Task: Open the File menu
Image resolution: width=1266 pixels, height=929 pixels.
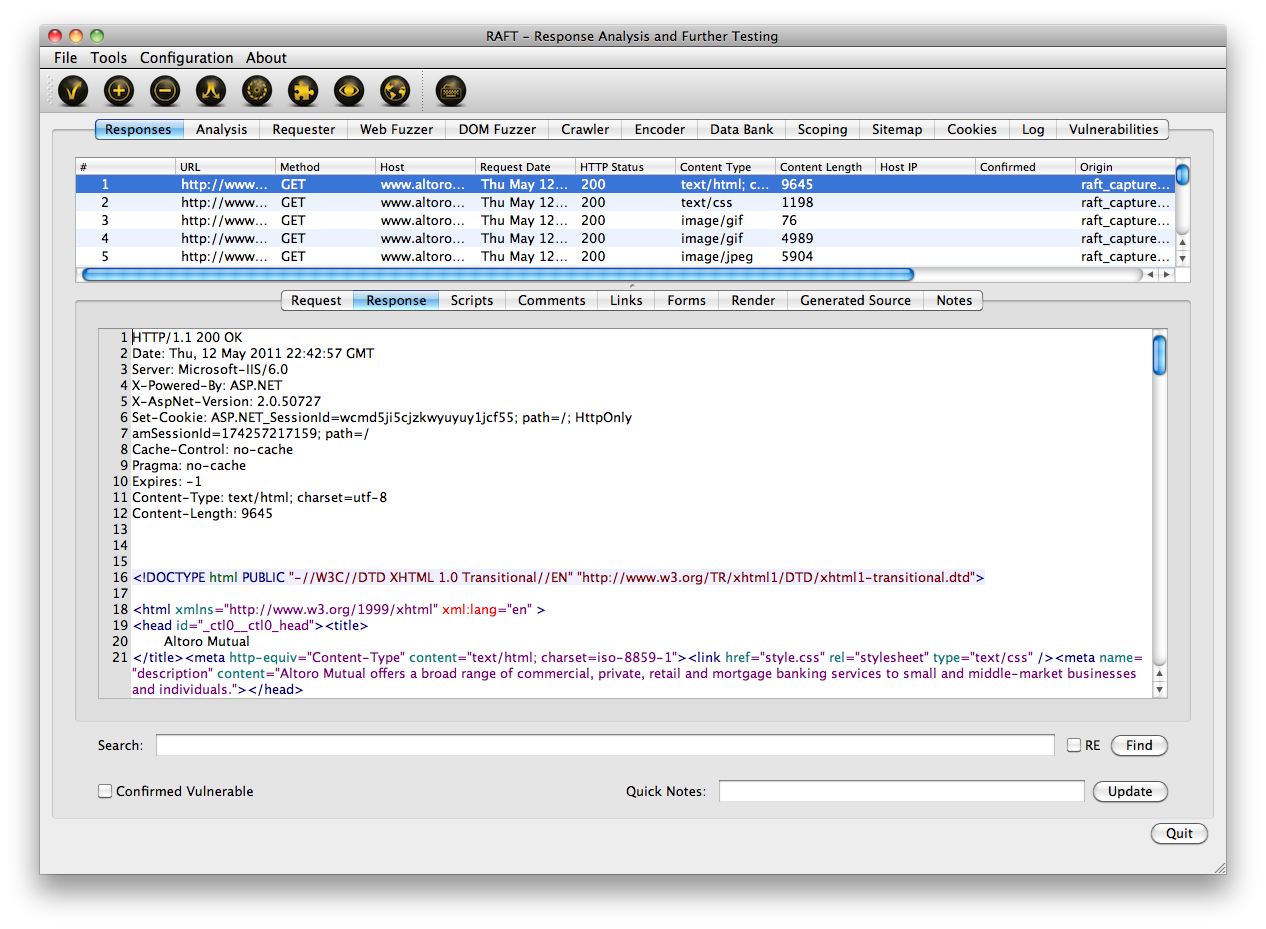Action: point(65,58)
